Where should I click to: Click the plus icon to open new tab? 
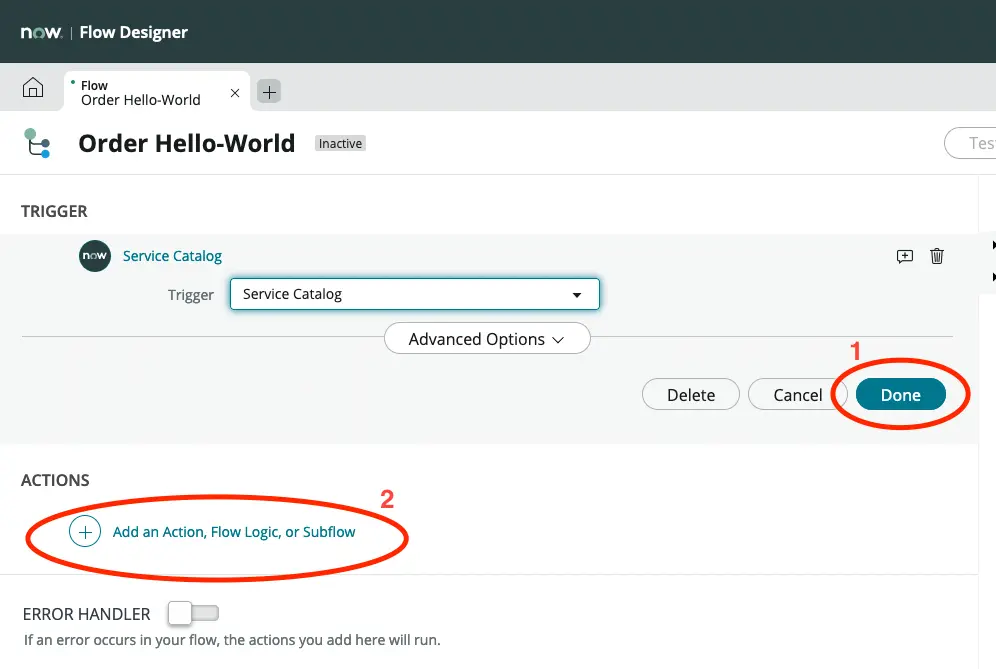point(269,92)
